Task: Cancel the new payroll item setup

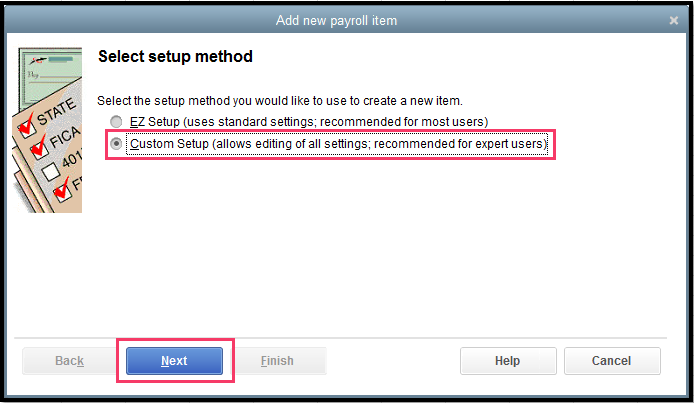Action: pos(611,361)
